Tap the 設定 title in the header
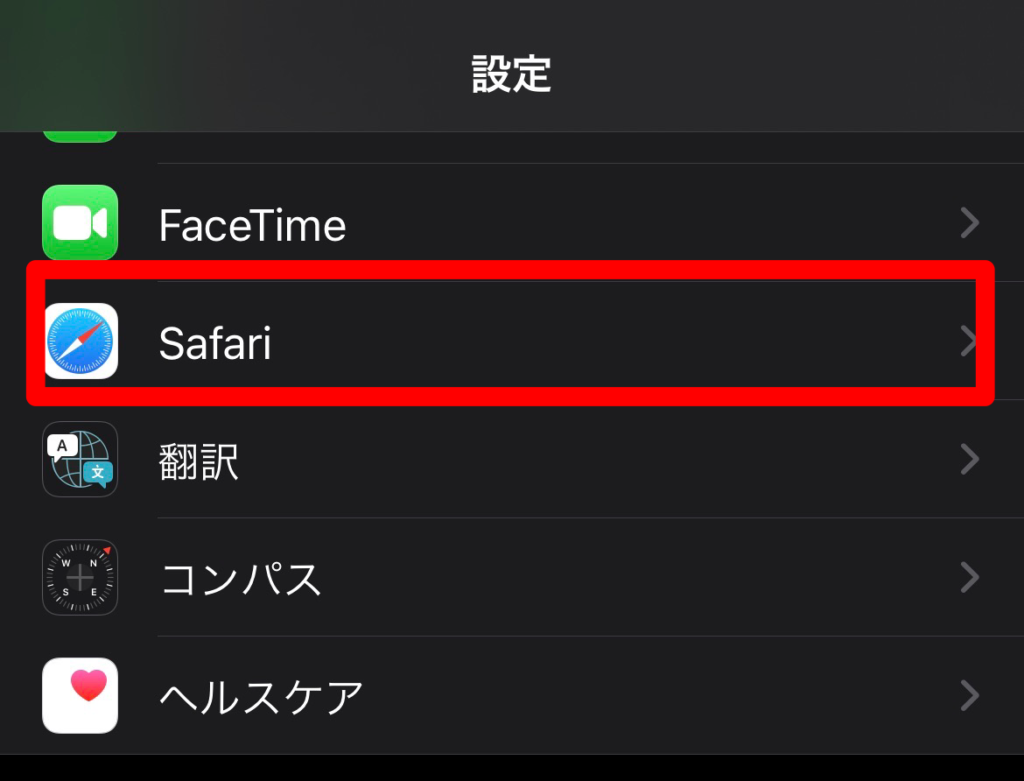 point(511,74)
